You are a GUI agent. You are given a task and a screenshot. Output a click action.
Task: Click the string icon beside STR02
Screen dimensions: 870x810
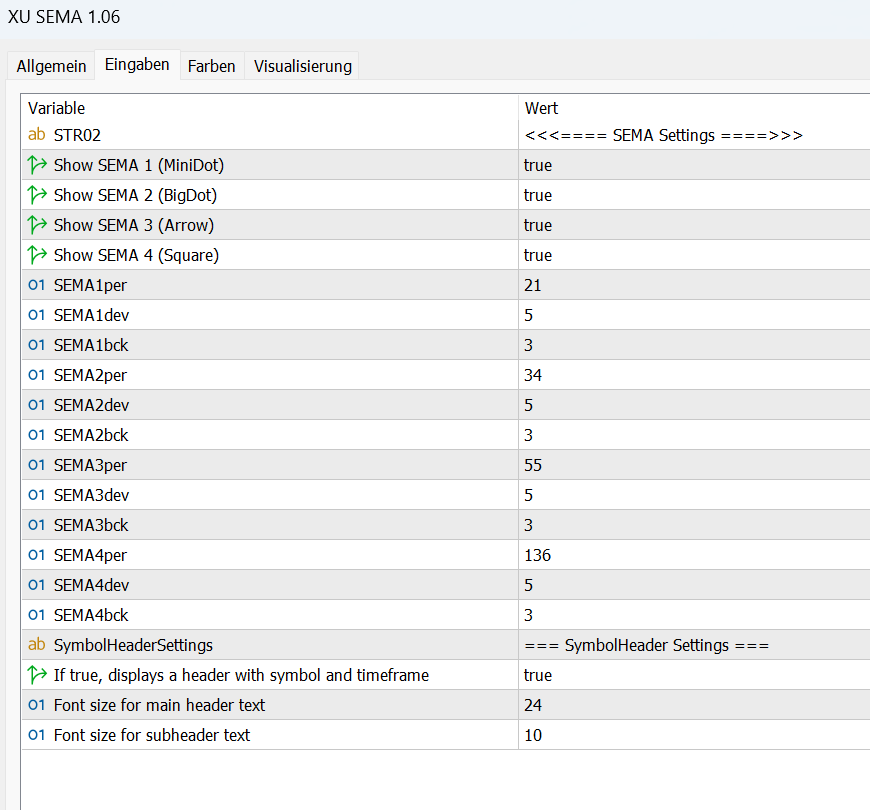coord(37,135)
